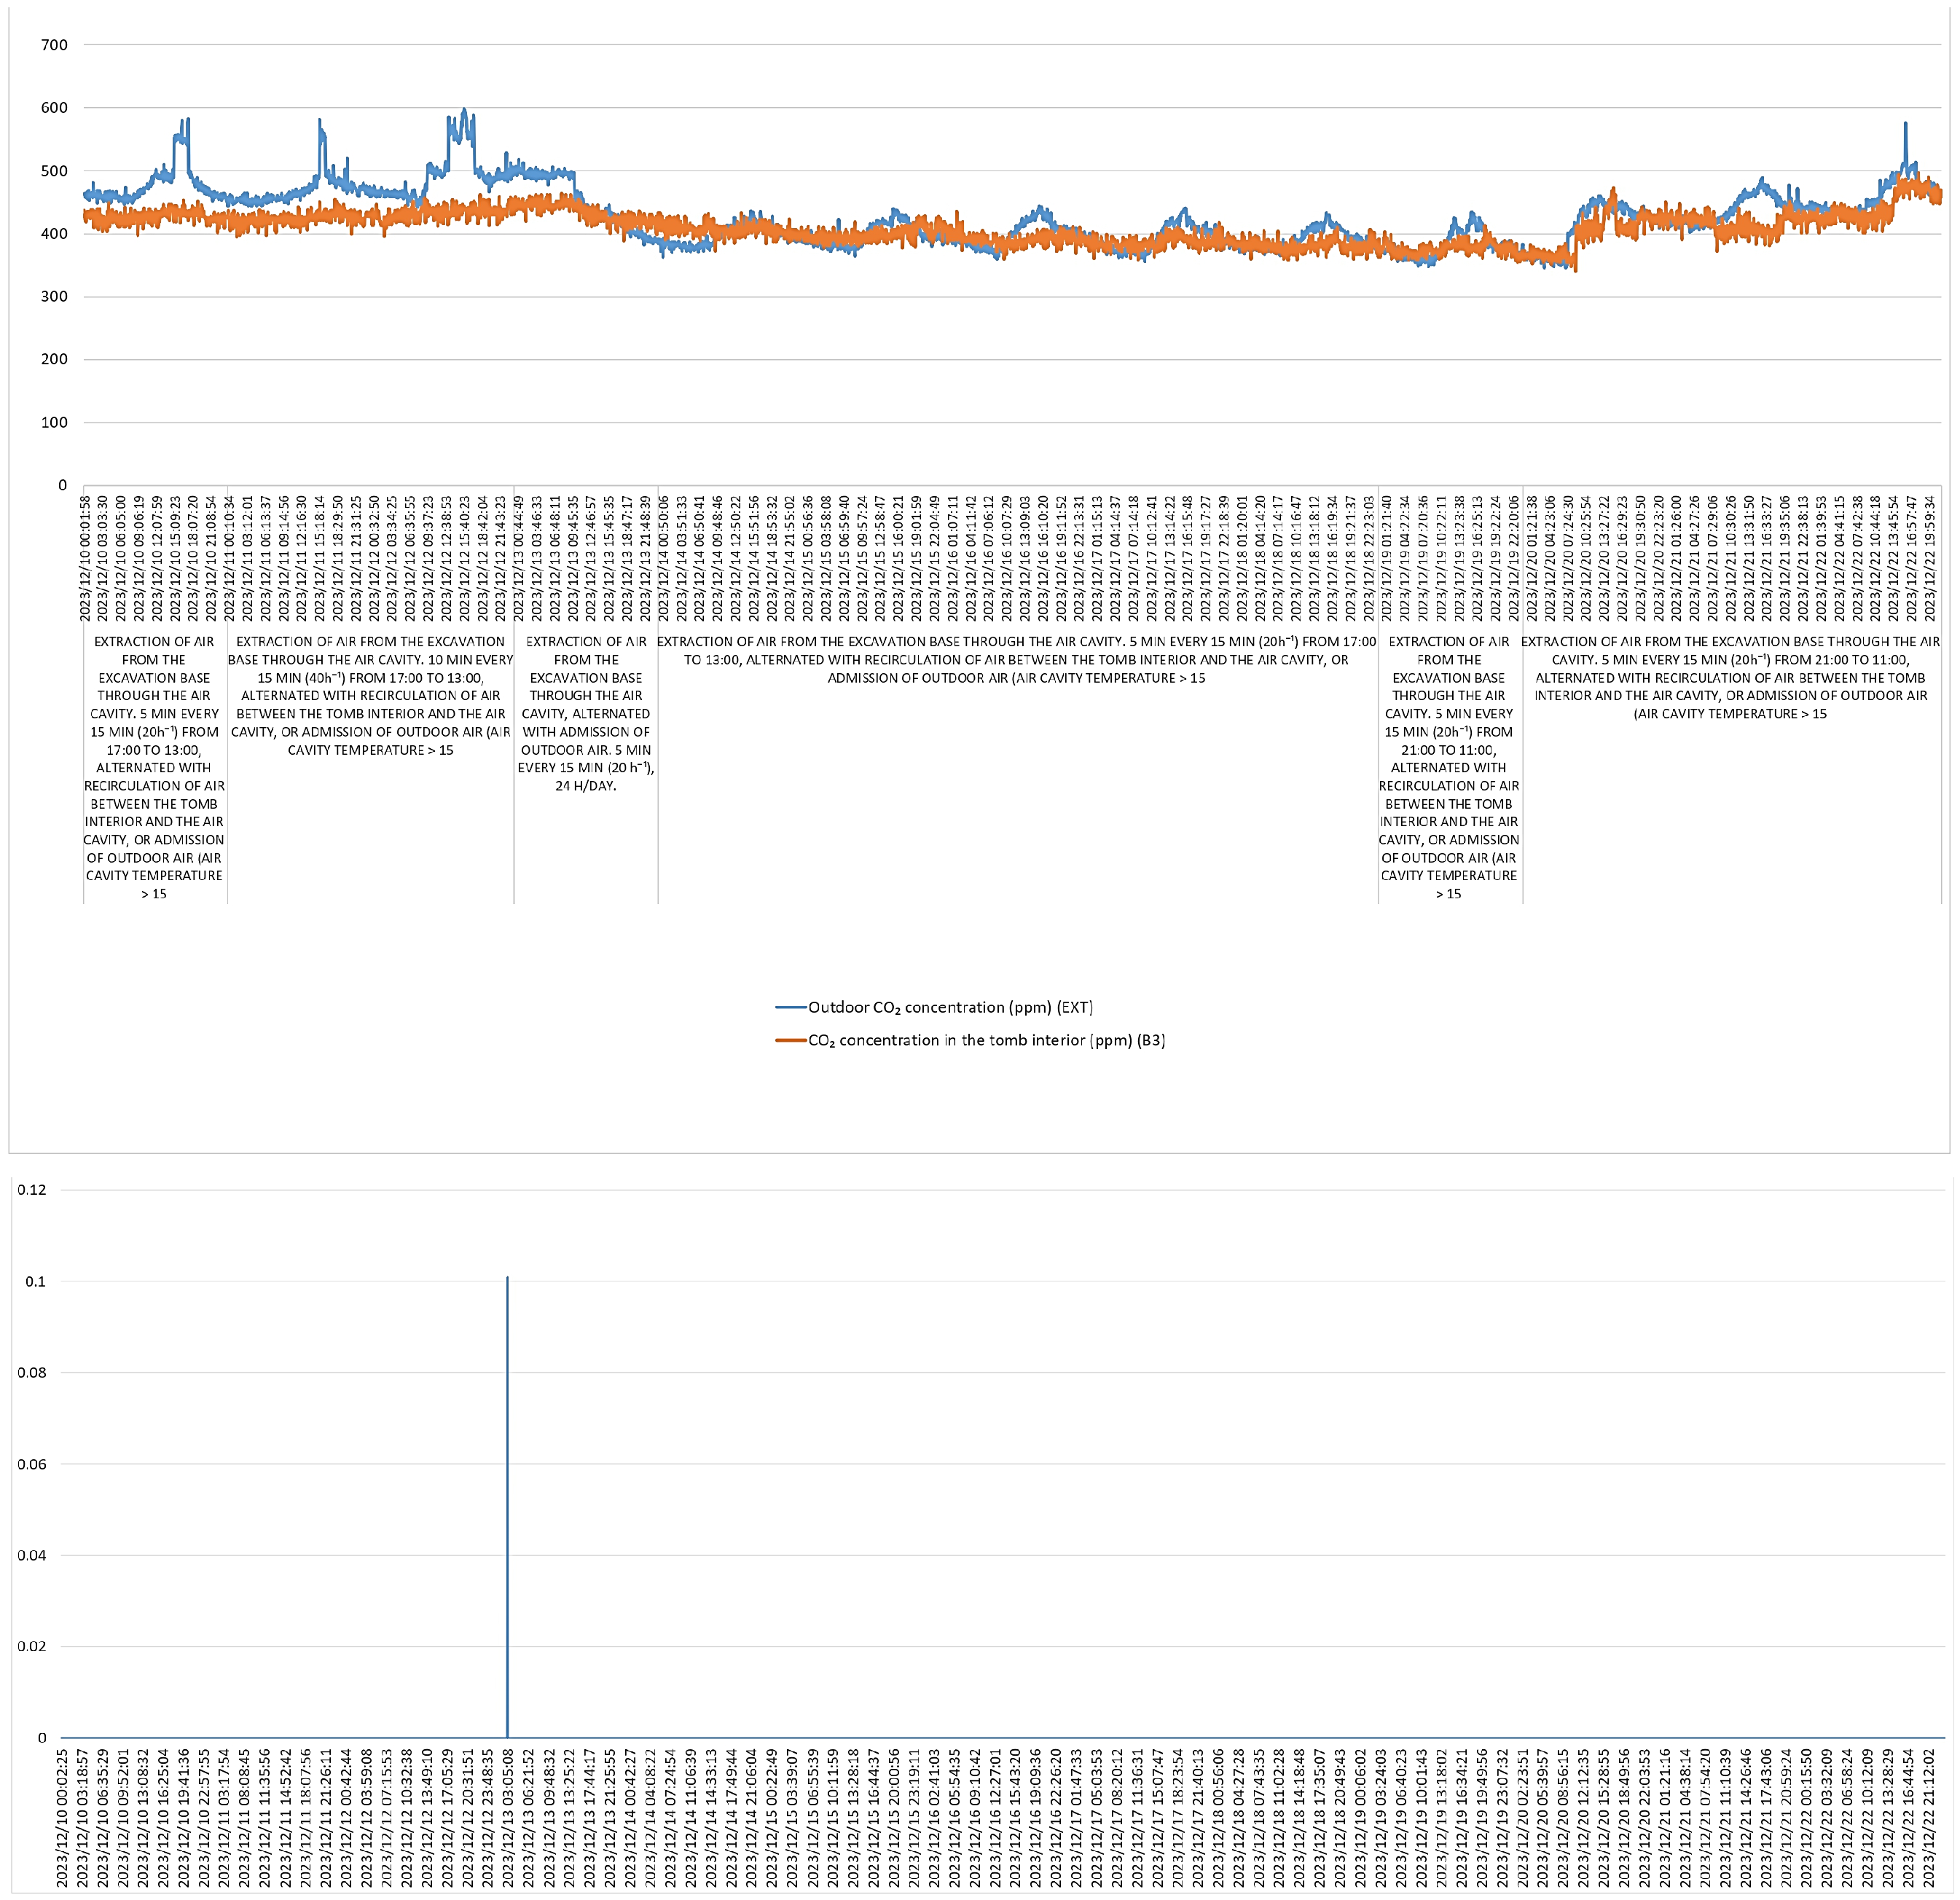Click the blue Outdoor CO₂ legend line marker
Image resolution: width=1960 pixels, height=1900 pixels.
(791, 1007)
